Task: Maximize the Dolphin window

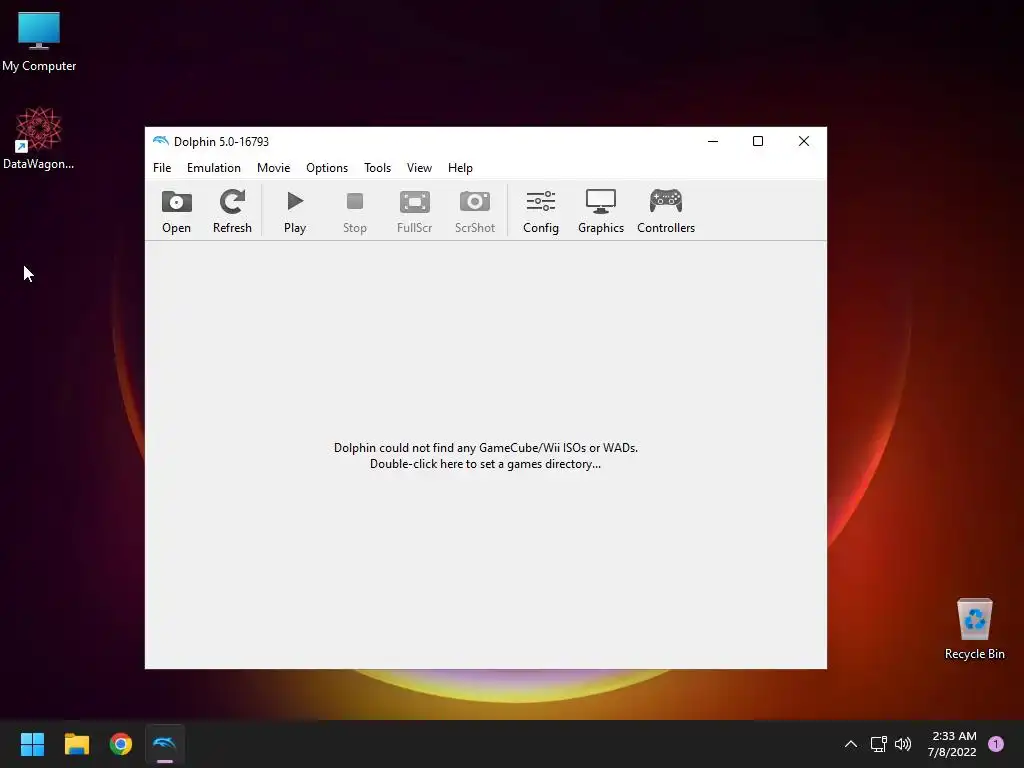Action: (x=758, y=141)
